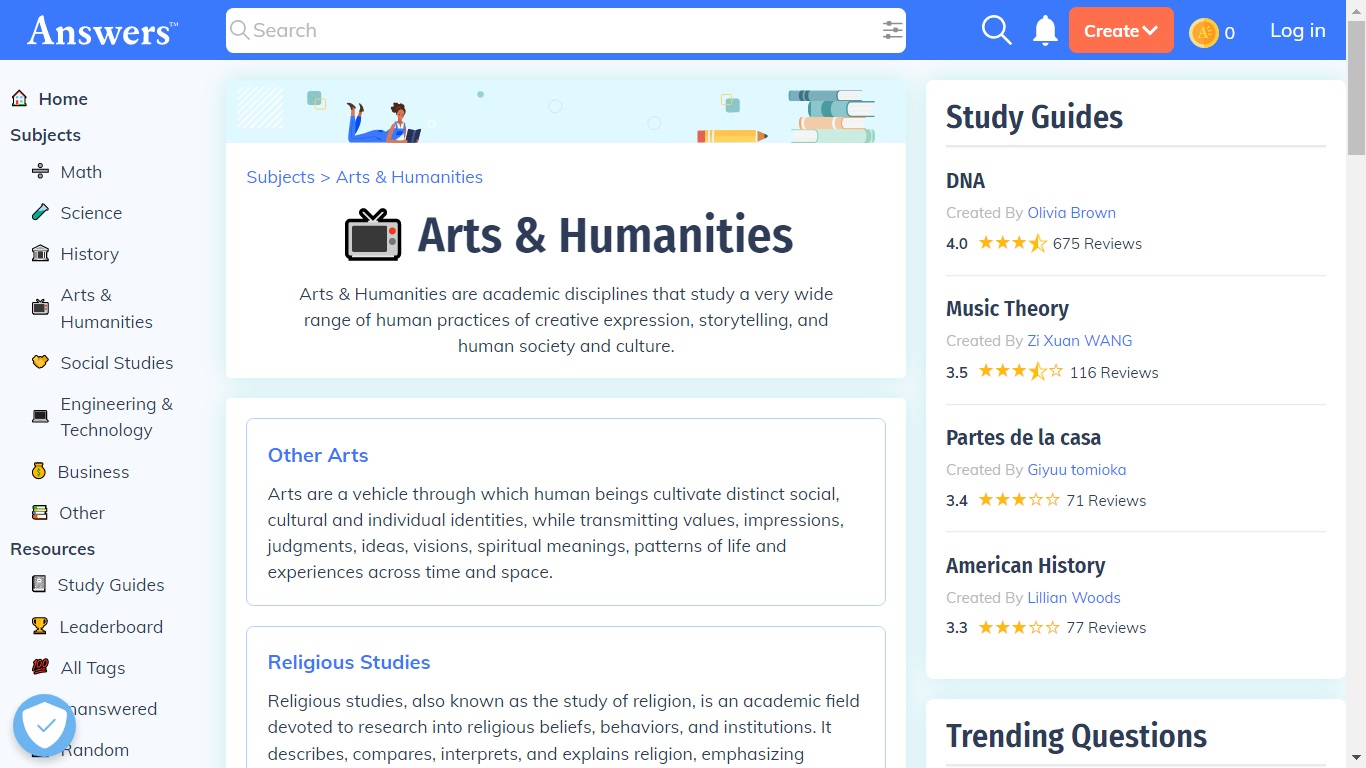Click Subjects in the breadcrumb
This screenshot has width=1366, height=768.
(280, 177)
